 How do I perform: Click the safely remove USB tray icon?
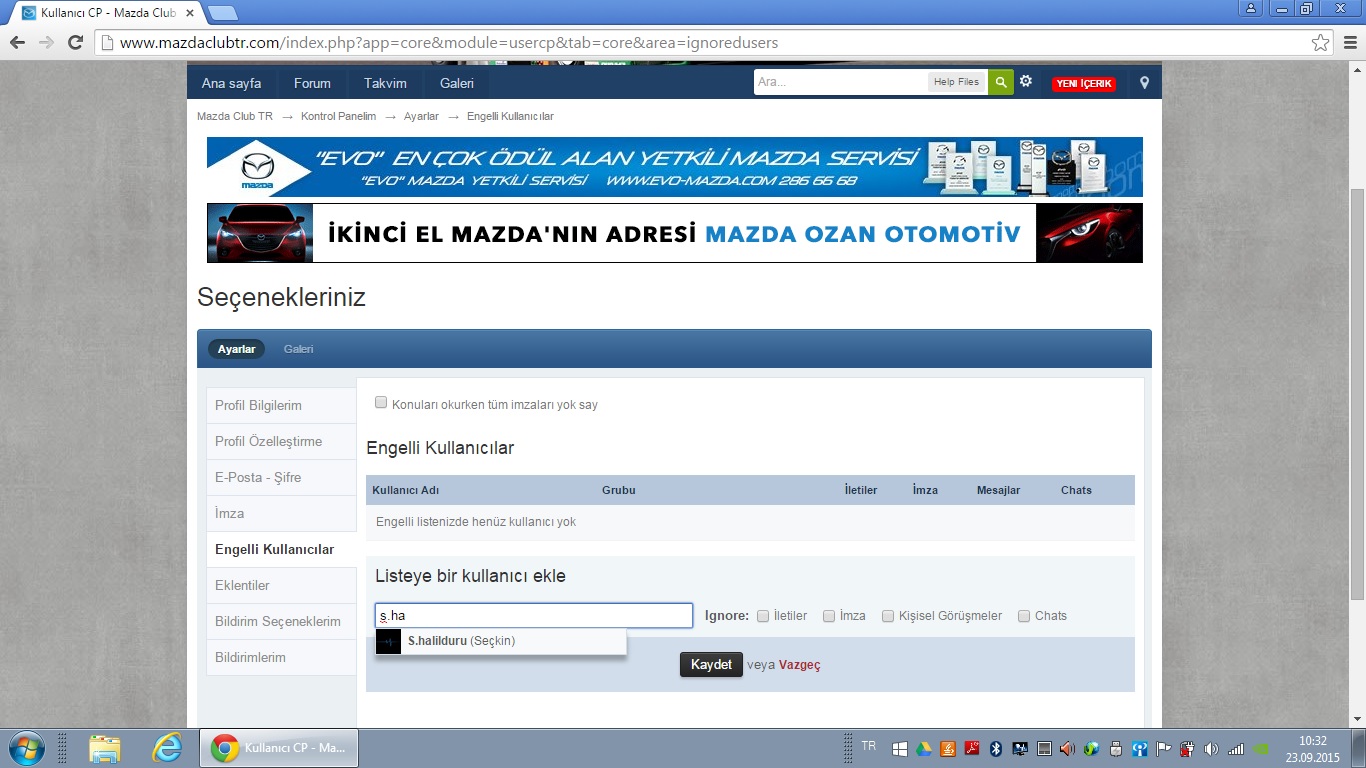pos(1116,749)
